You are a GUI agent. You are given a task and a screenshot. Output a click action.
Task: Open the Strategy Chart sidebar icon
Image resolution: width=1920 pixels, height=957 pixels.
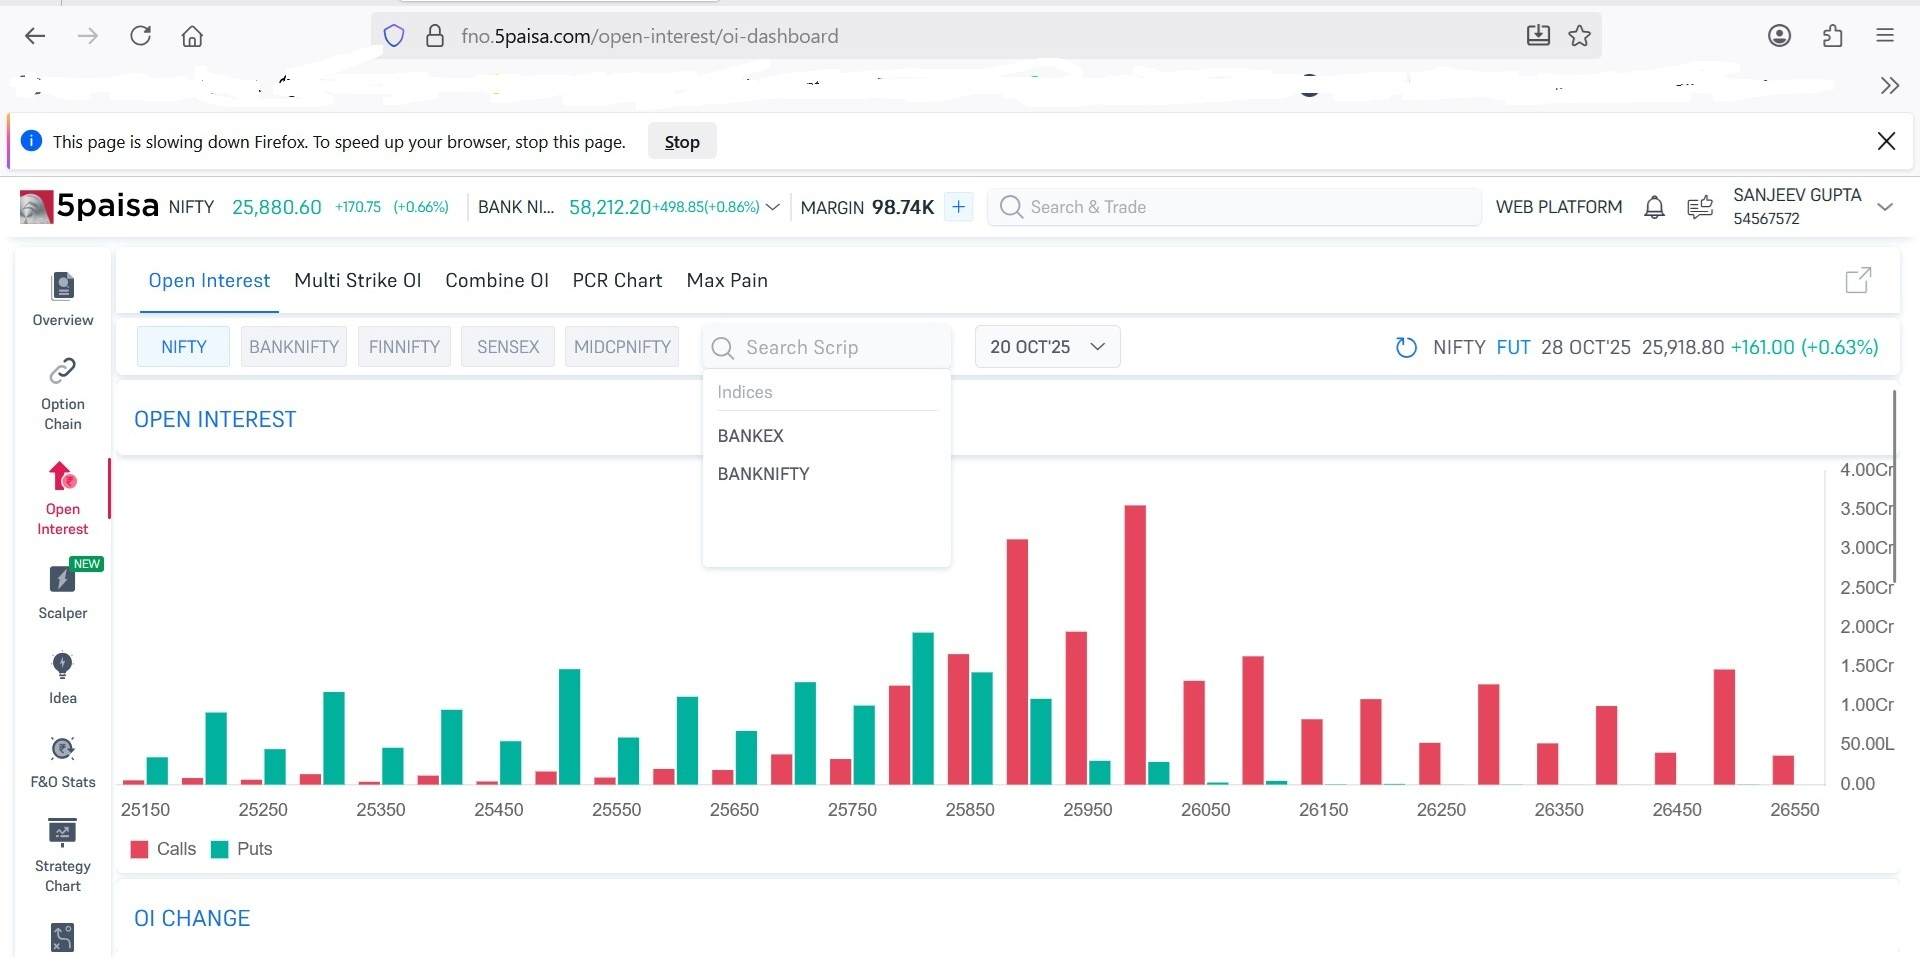[62, 833]
